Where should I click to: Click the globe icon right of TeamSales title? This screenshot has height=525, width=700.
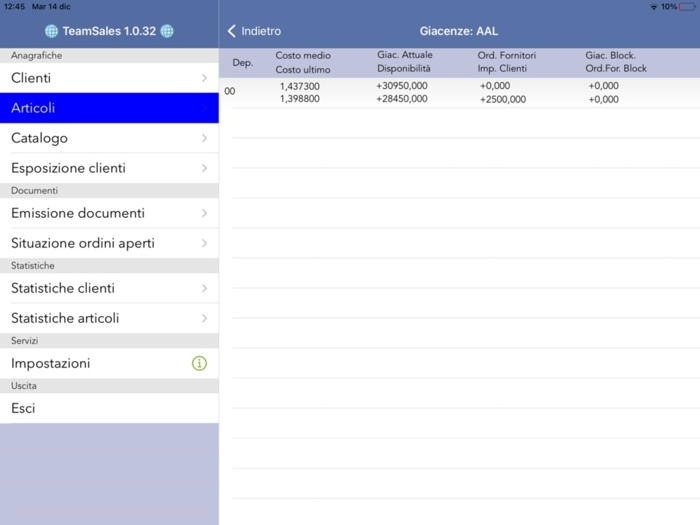(x=167, y=31)
